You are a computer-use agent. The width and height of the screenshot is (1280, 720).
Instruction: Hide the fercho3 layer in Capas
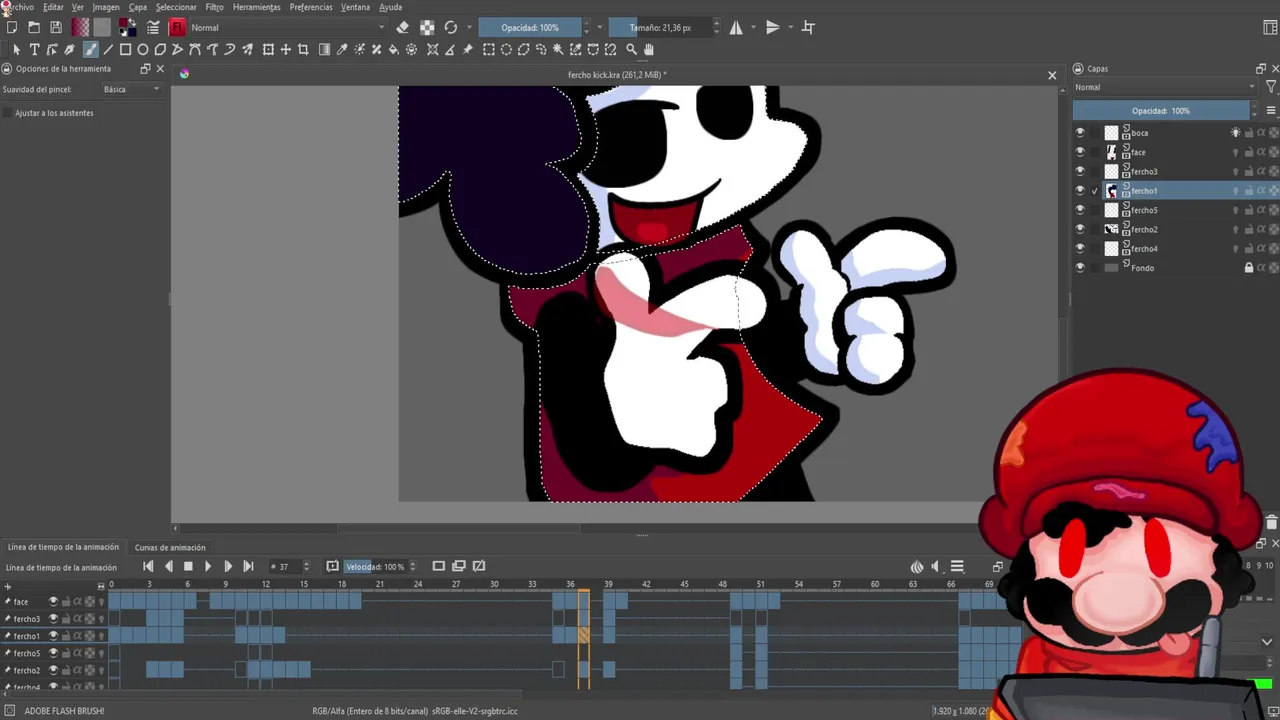(1079, 171)
